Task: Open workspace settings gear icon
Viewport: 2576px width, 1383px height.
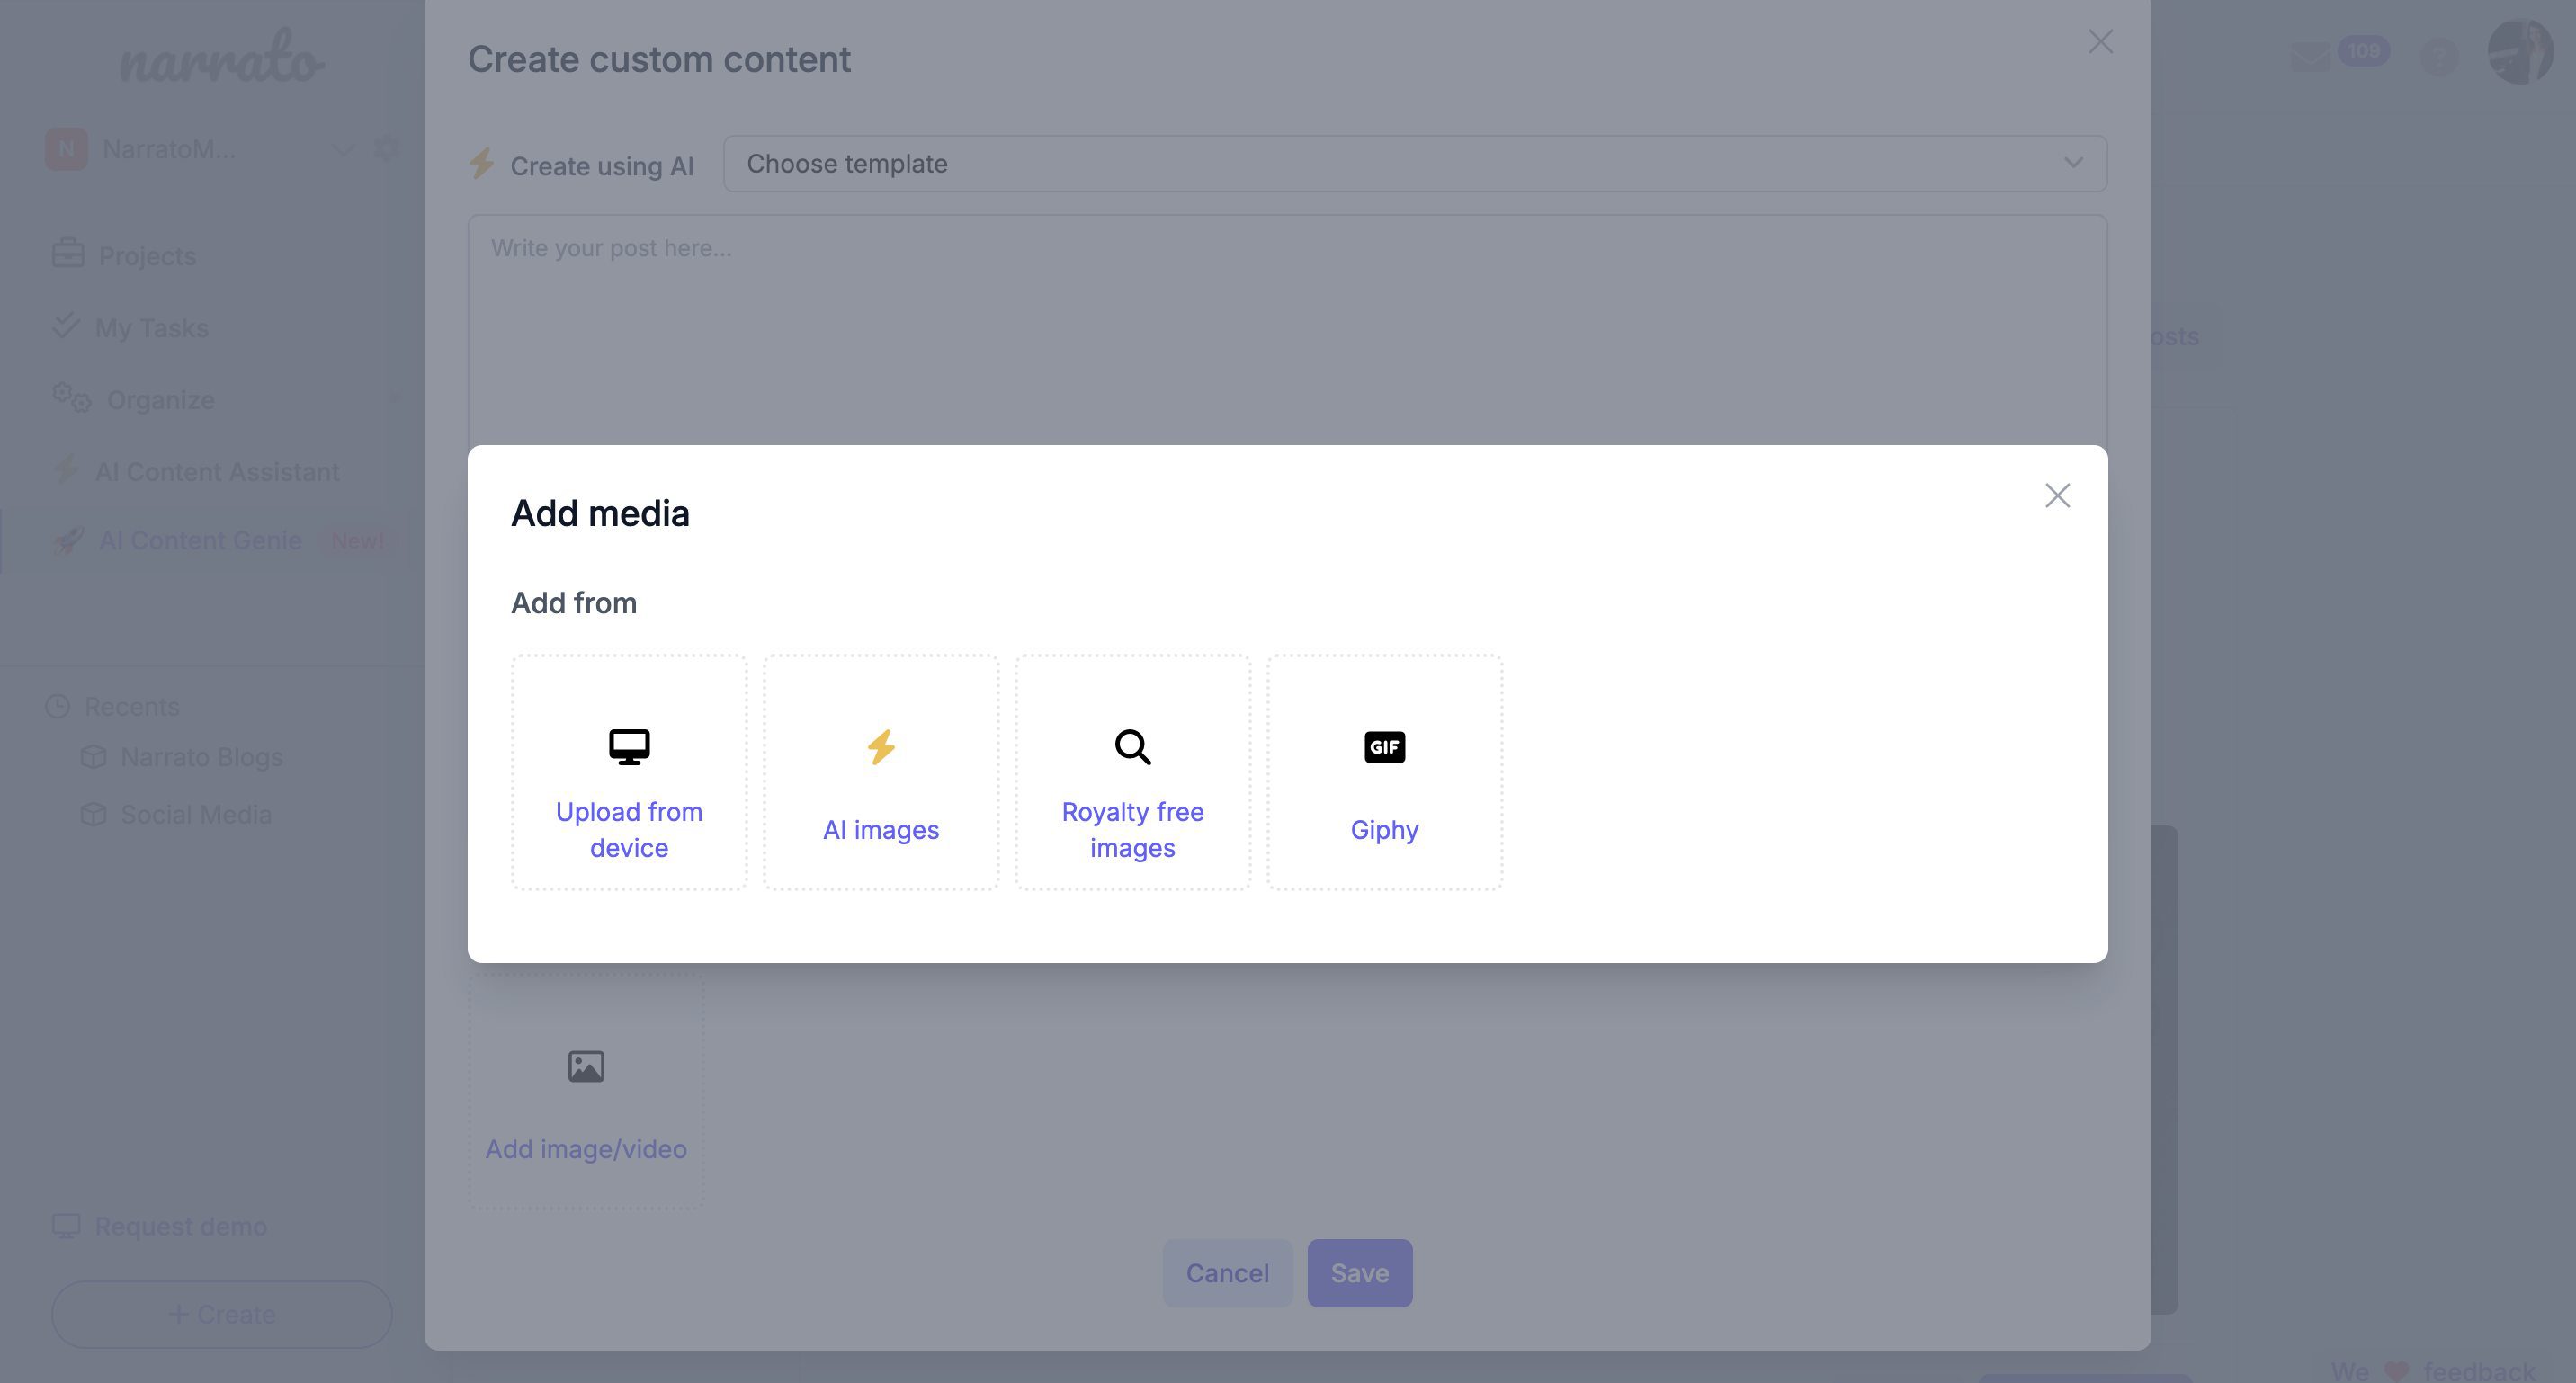Action: point(385,149)
